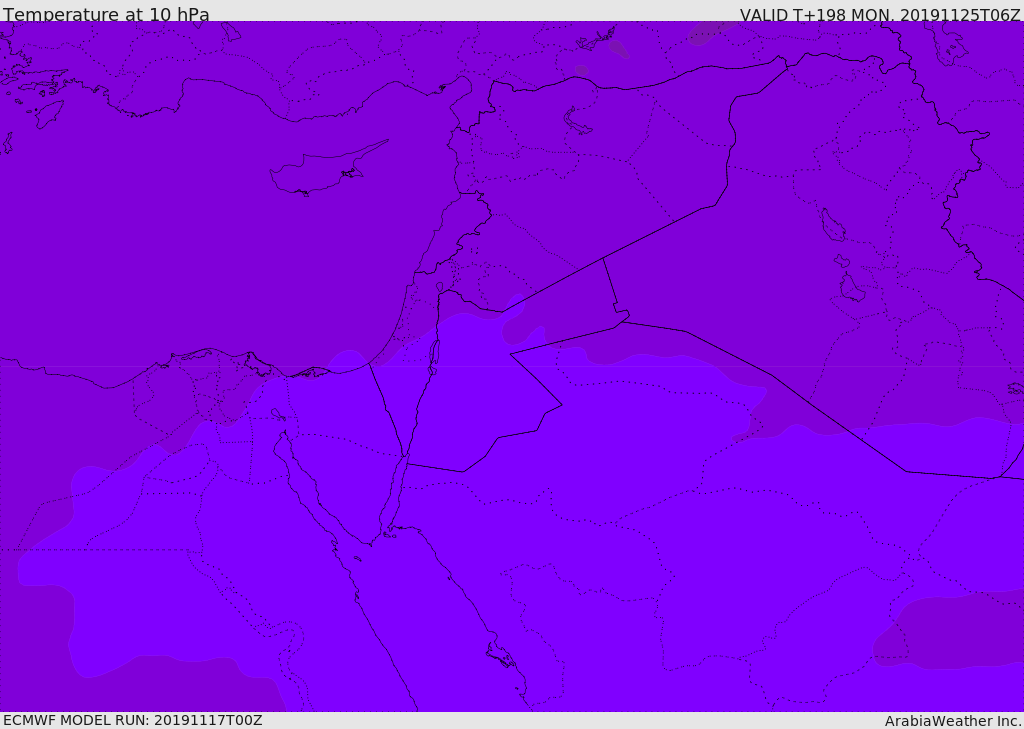Image resolution: width=1024 pixels, height=729 pixels.
Task: Click the 'ArabiaWeather Inc.' credit text
Action: coord(953,721)
